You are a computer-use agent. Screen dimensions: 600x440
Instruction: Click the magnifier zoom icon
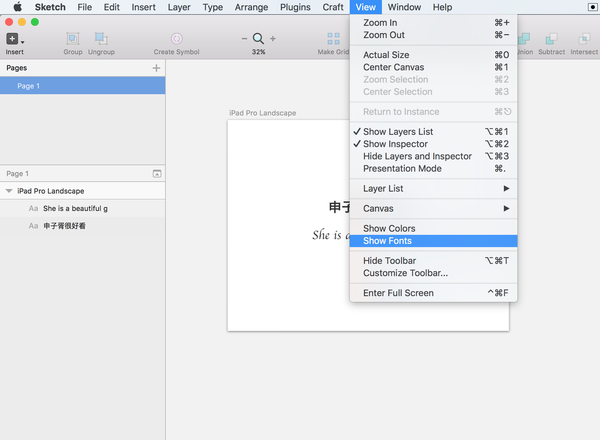[258, 38]
